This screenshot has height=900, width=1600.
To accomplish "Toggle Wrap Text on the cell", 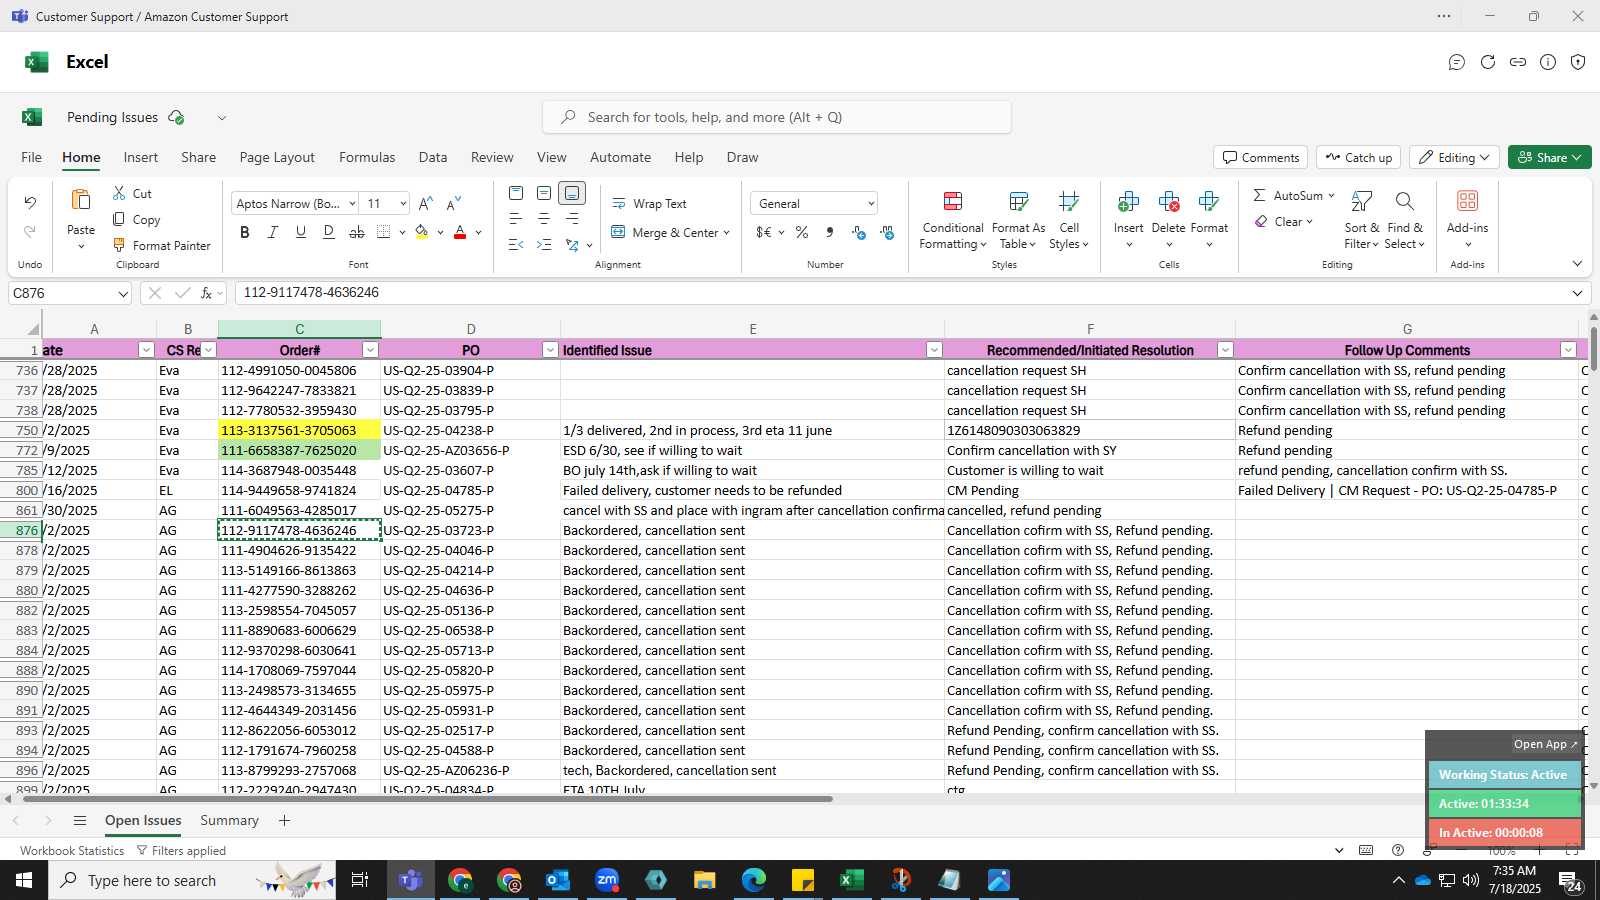I will [x=649, y=203].
